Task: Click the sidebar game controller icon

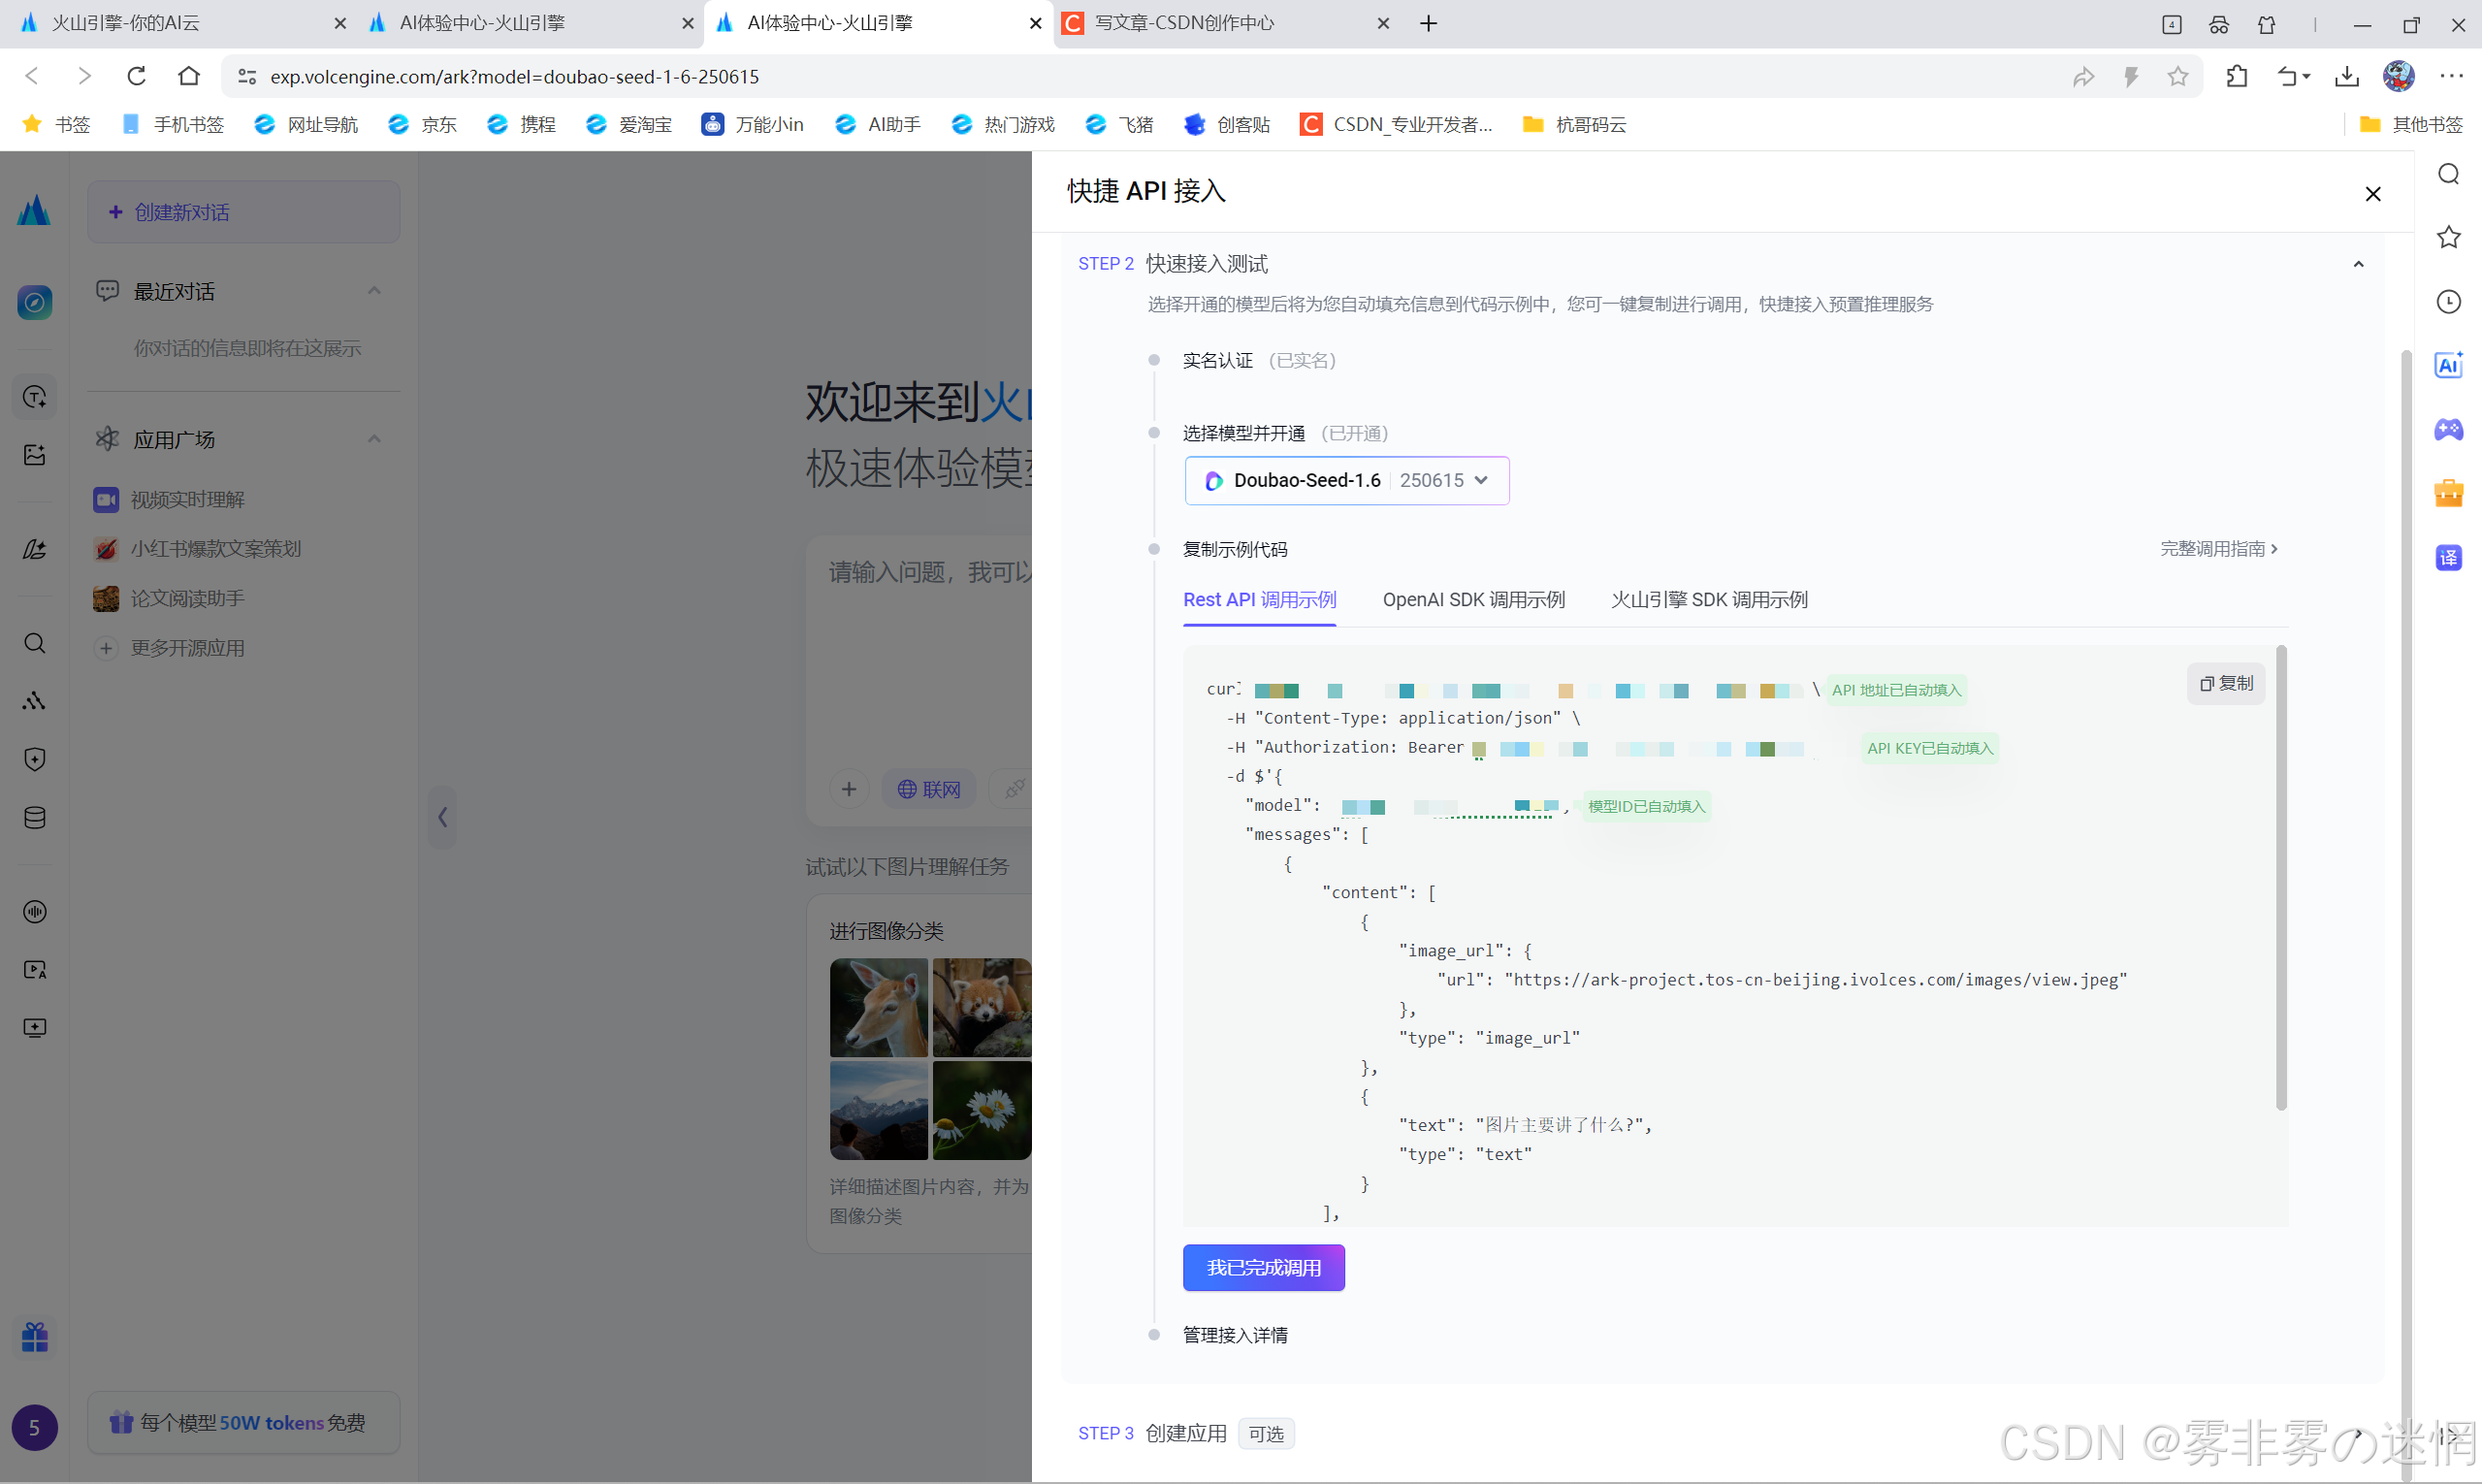Action: [2448, 430]
